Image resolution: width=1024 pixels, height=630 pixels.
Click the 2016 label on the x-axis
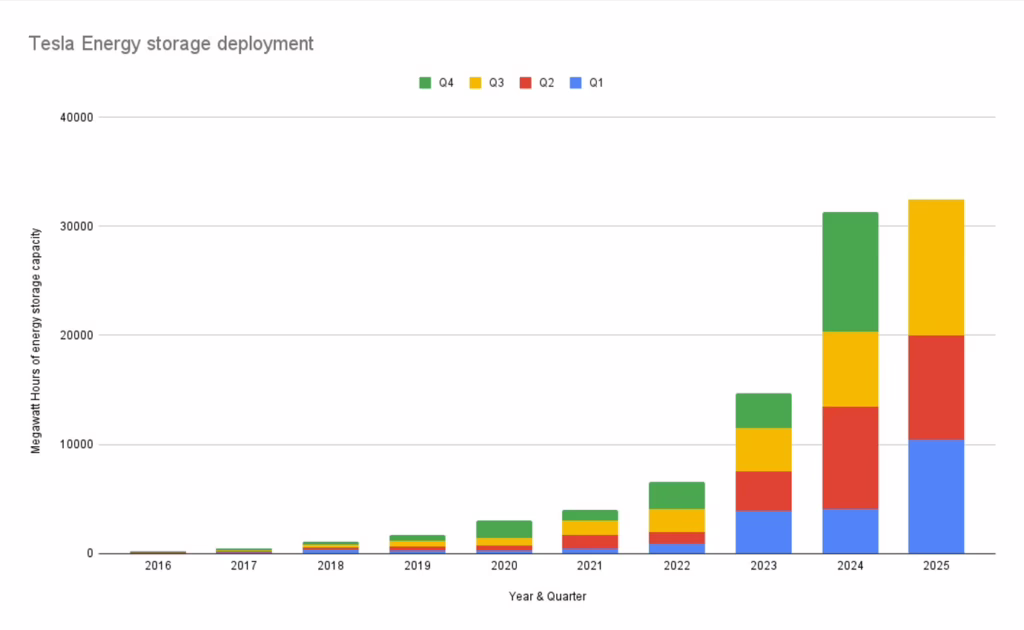tap(157, 566)
